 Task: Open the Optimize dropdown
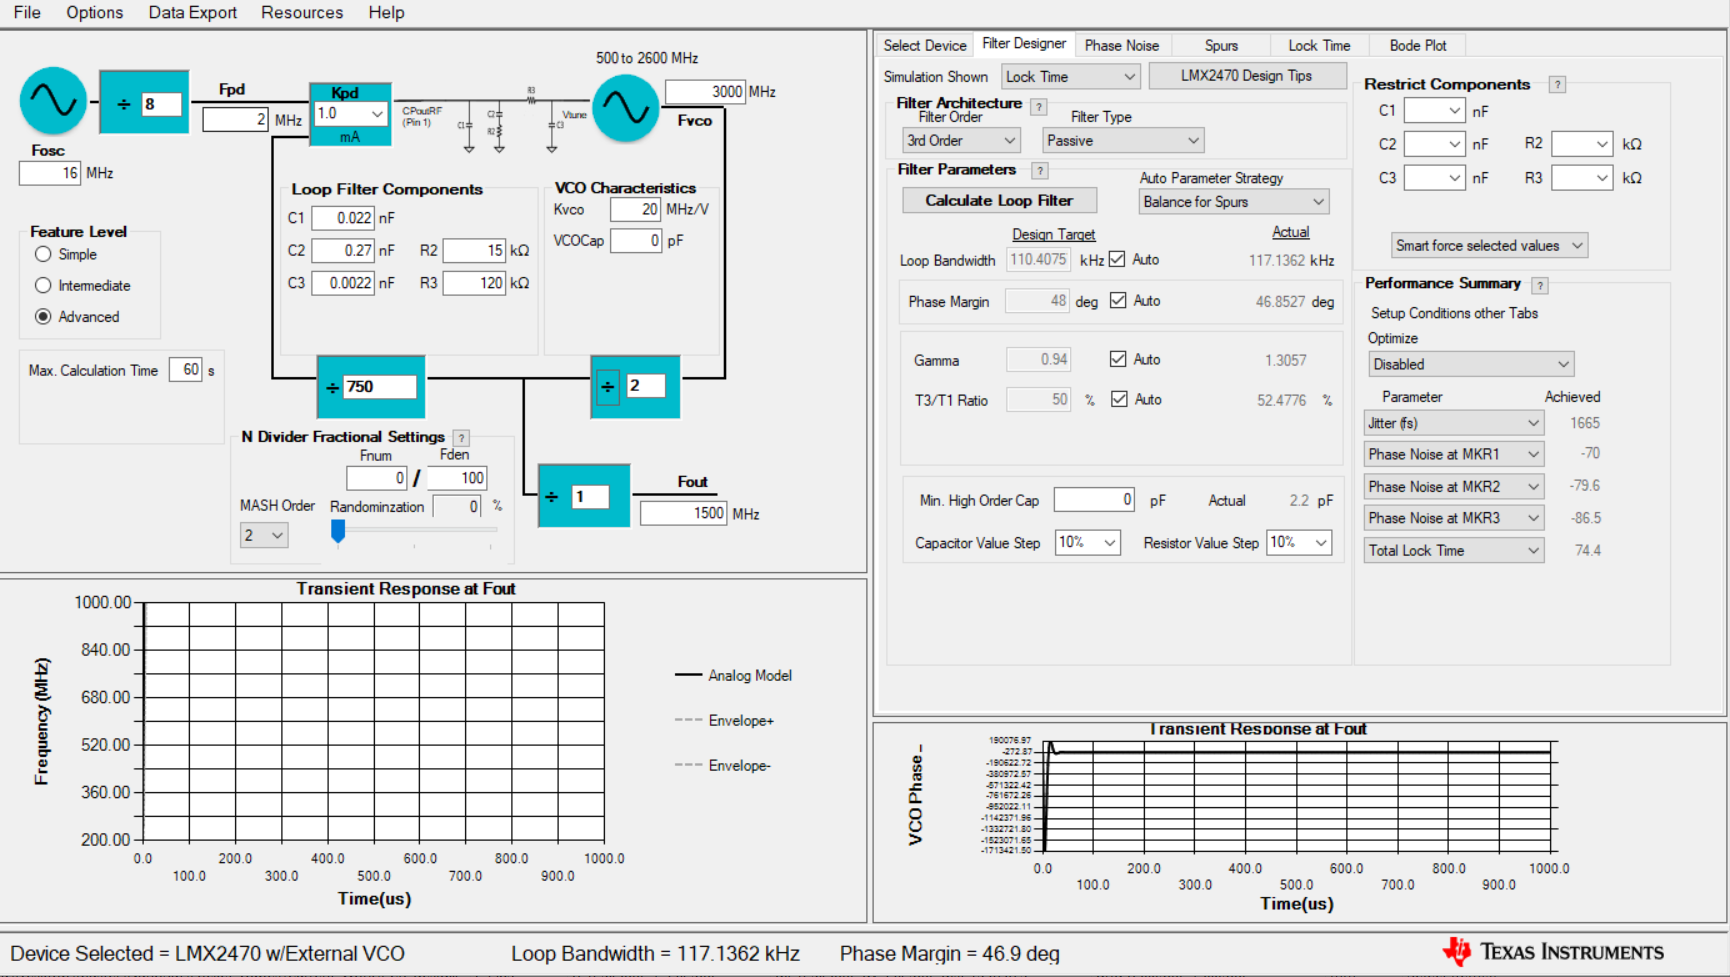pyautogui.click(x=1471, y=364)
